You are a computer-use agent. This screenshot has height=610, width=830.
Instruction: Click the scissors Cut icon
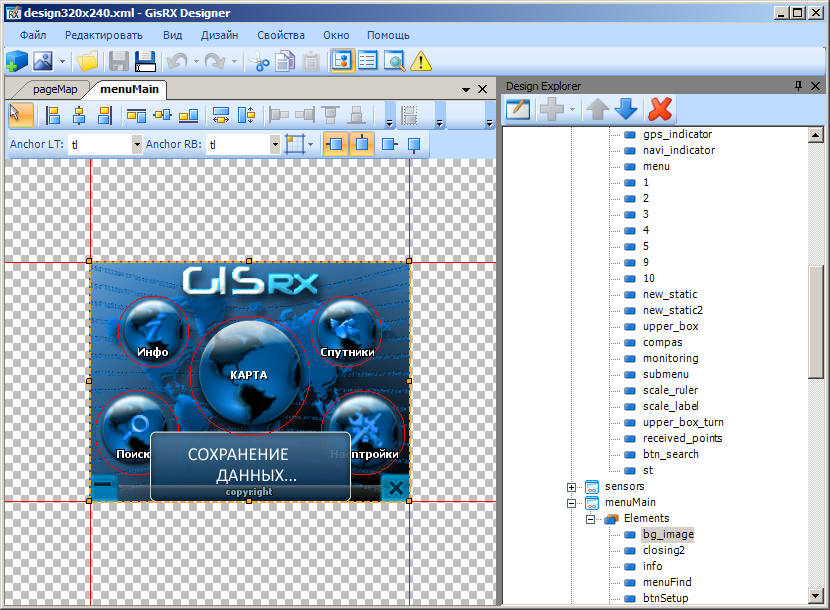click(x=259, y=61)
